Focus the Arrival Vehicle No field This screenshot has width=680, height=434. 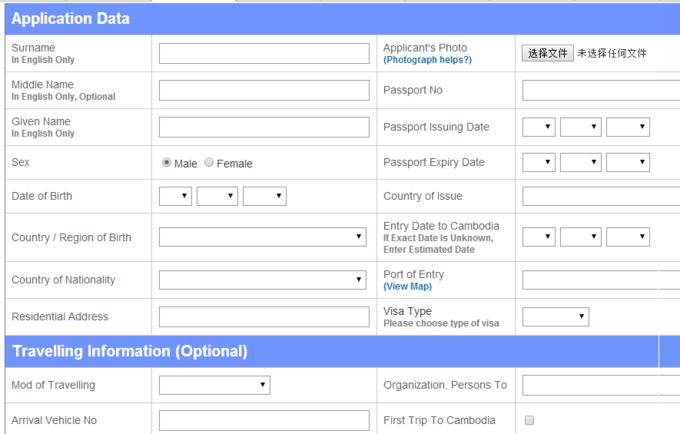click(x=263, y=421)
